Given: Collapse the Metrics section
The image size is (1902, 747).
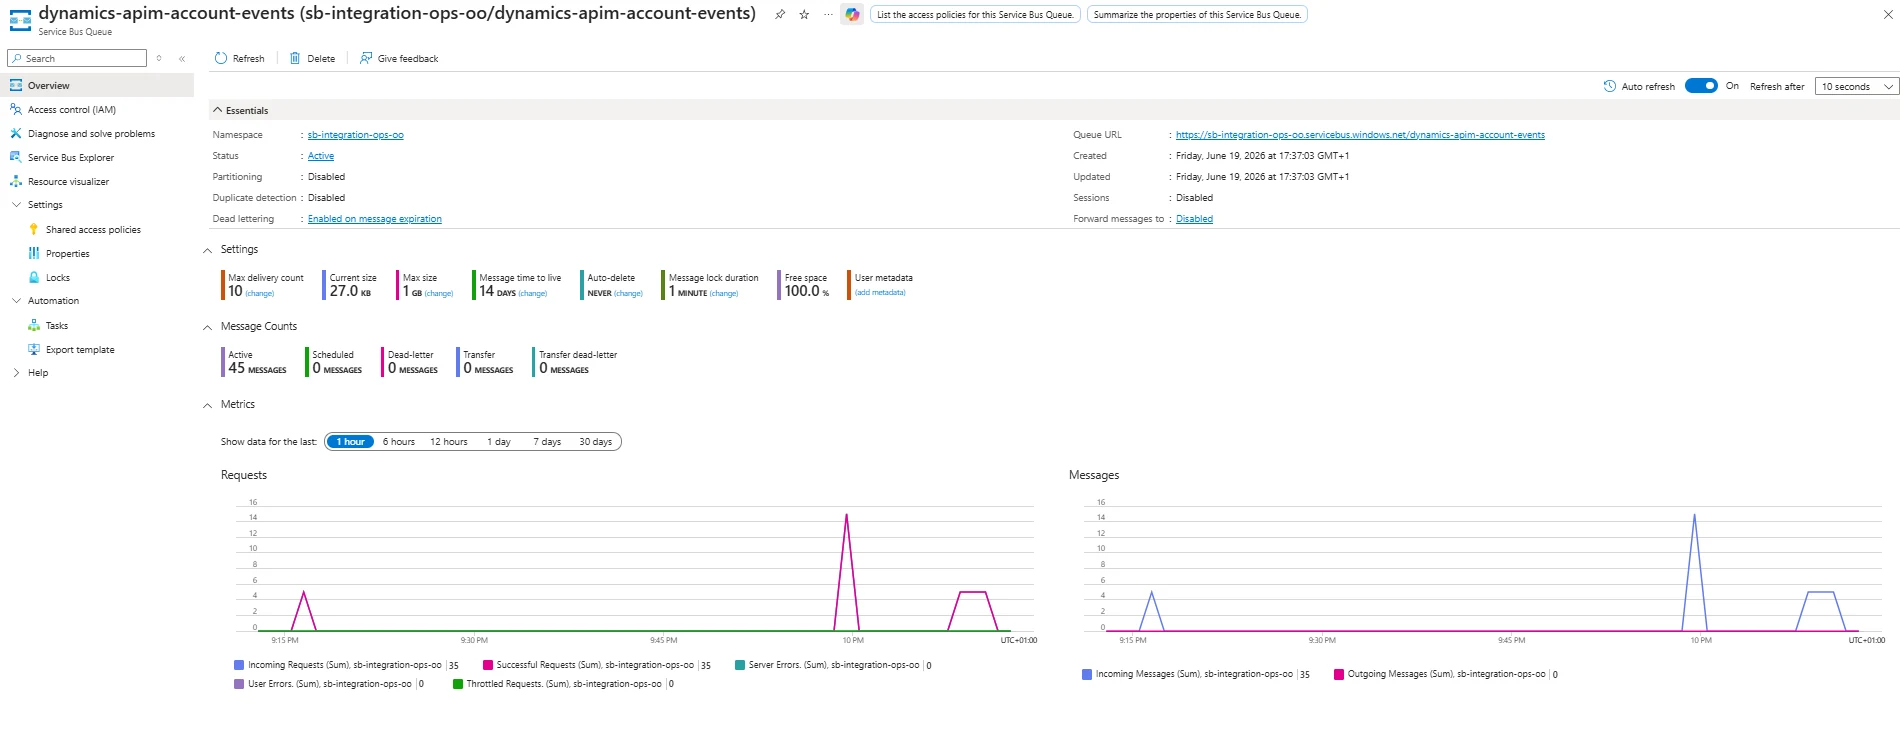Looking at the screenshot, I should tap(208, 405).
